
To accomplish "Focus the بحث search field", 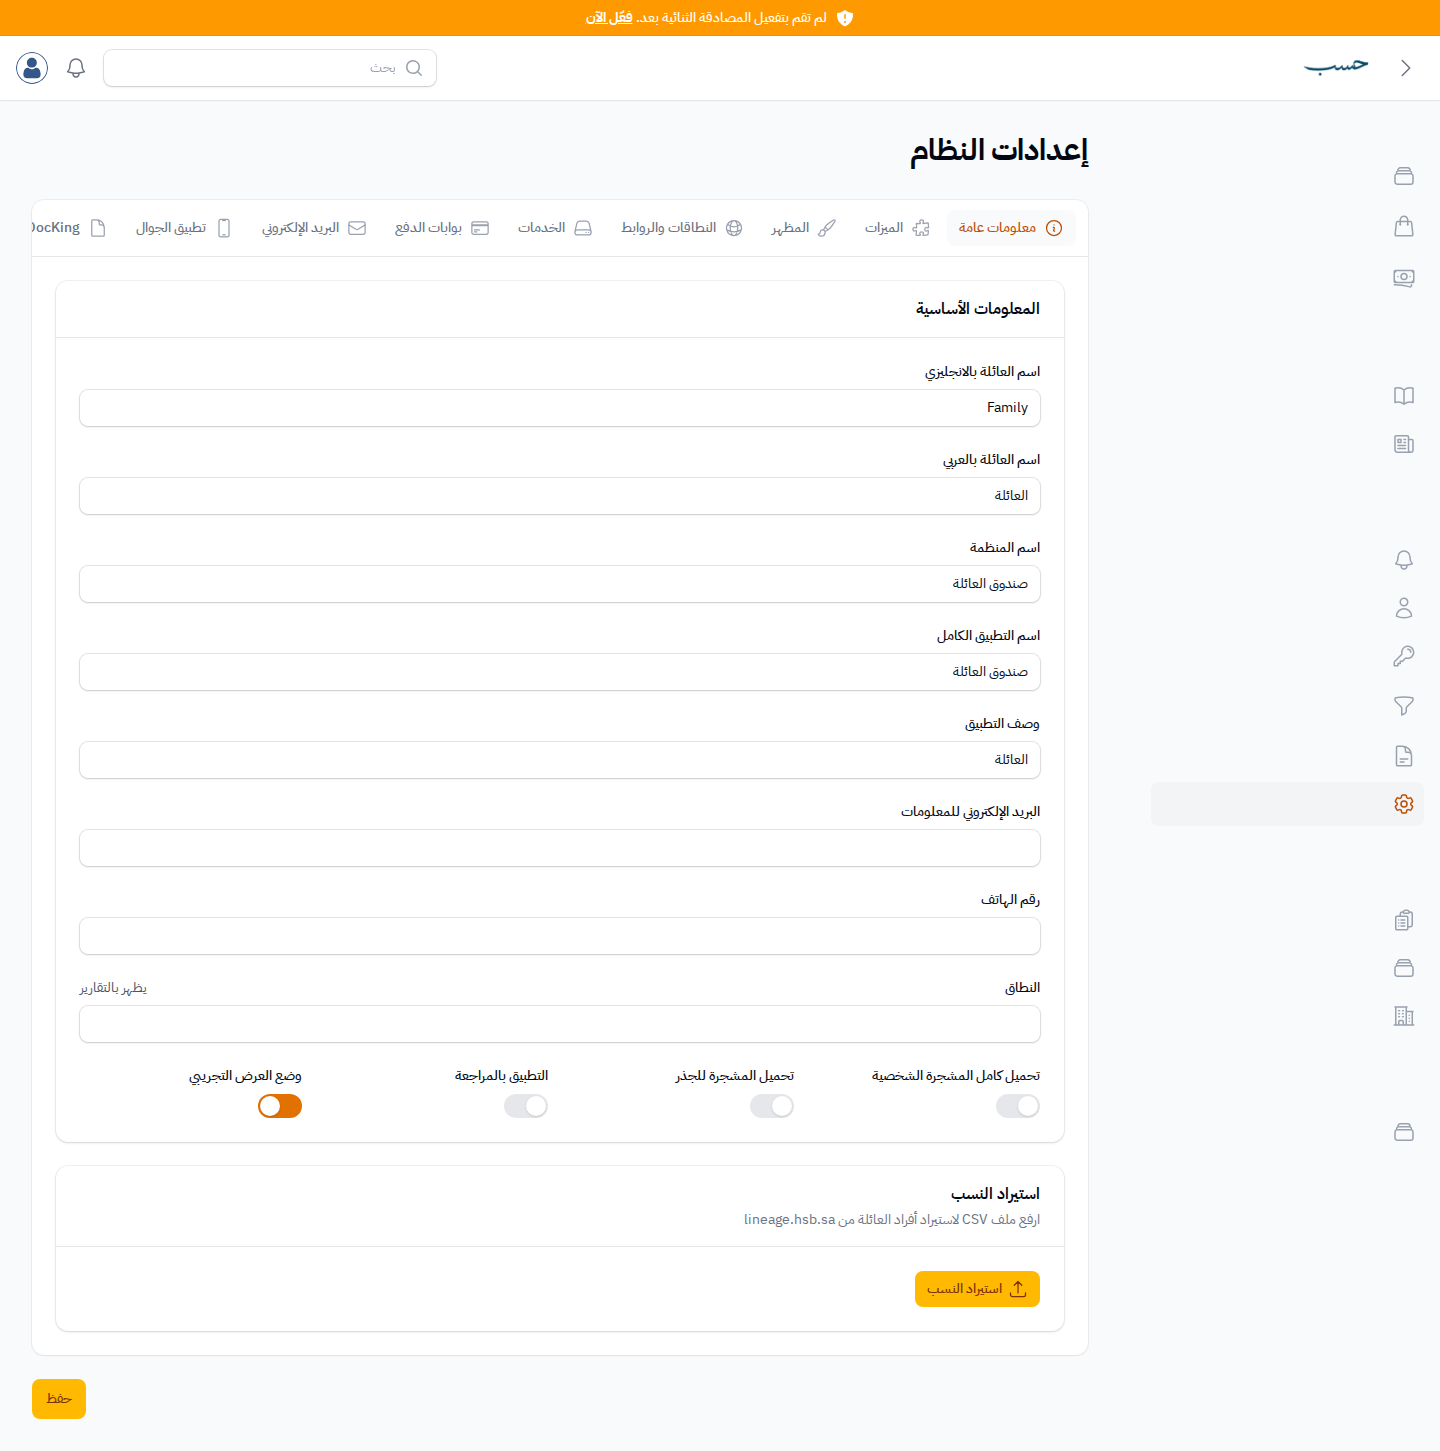I will (x=270, y=68).
